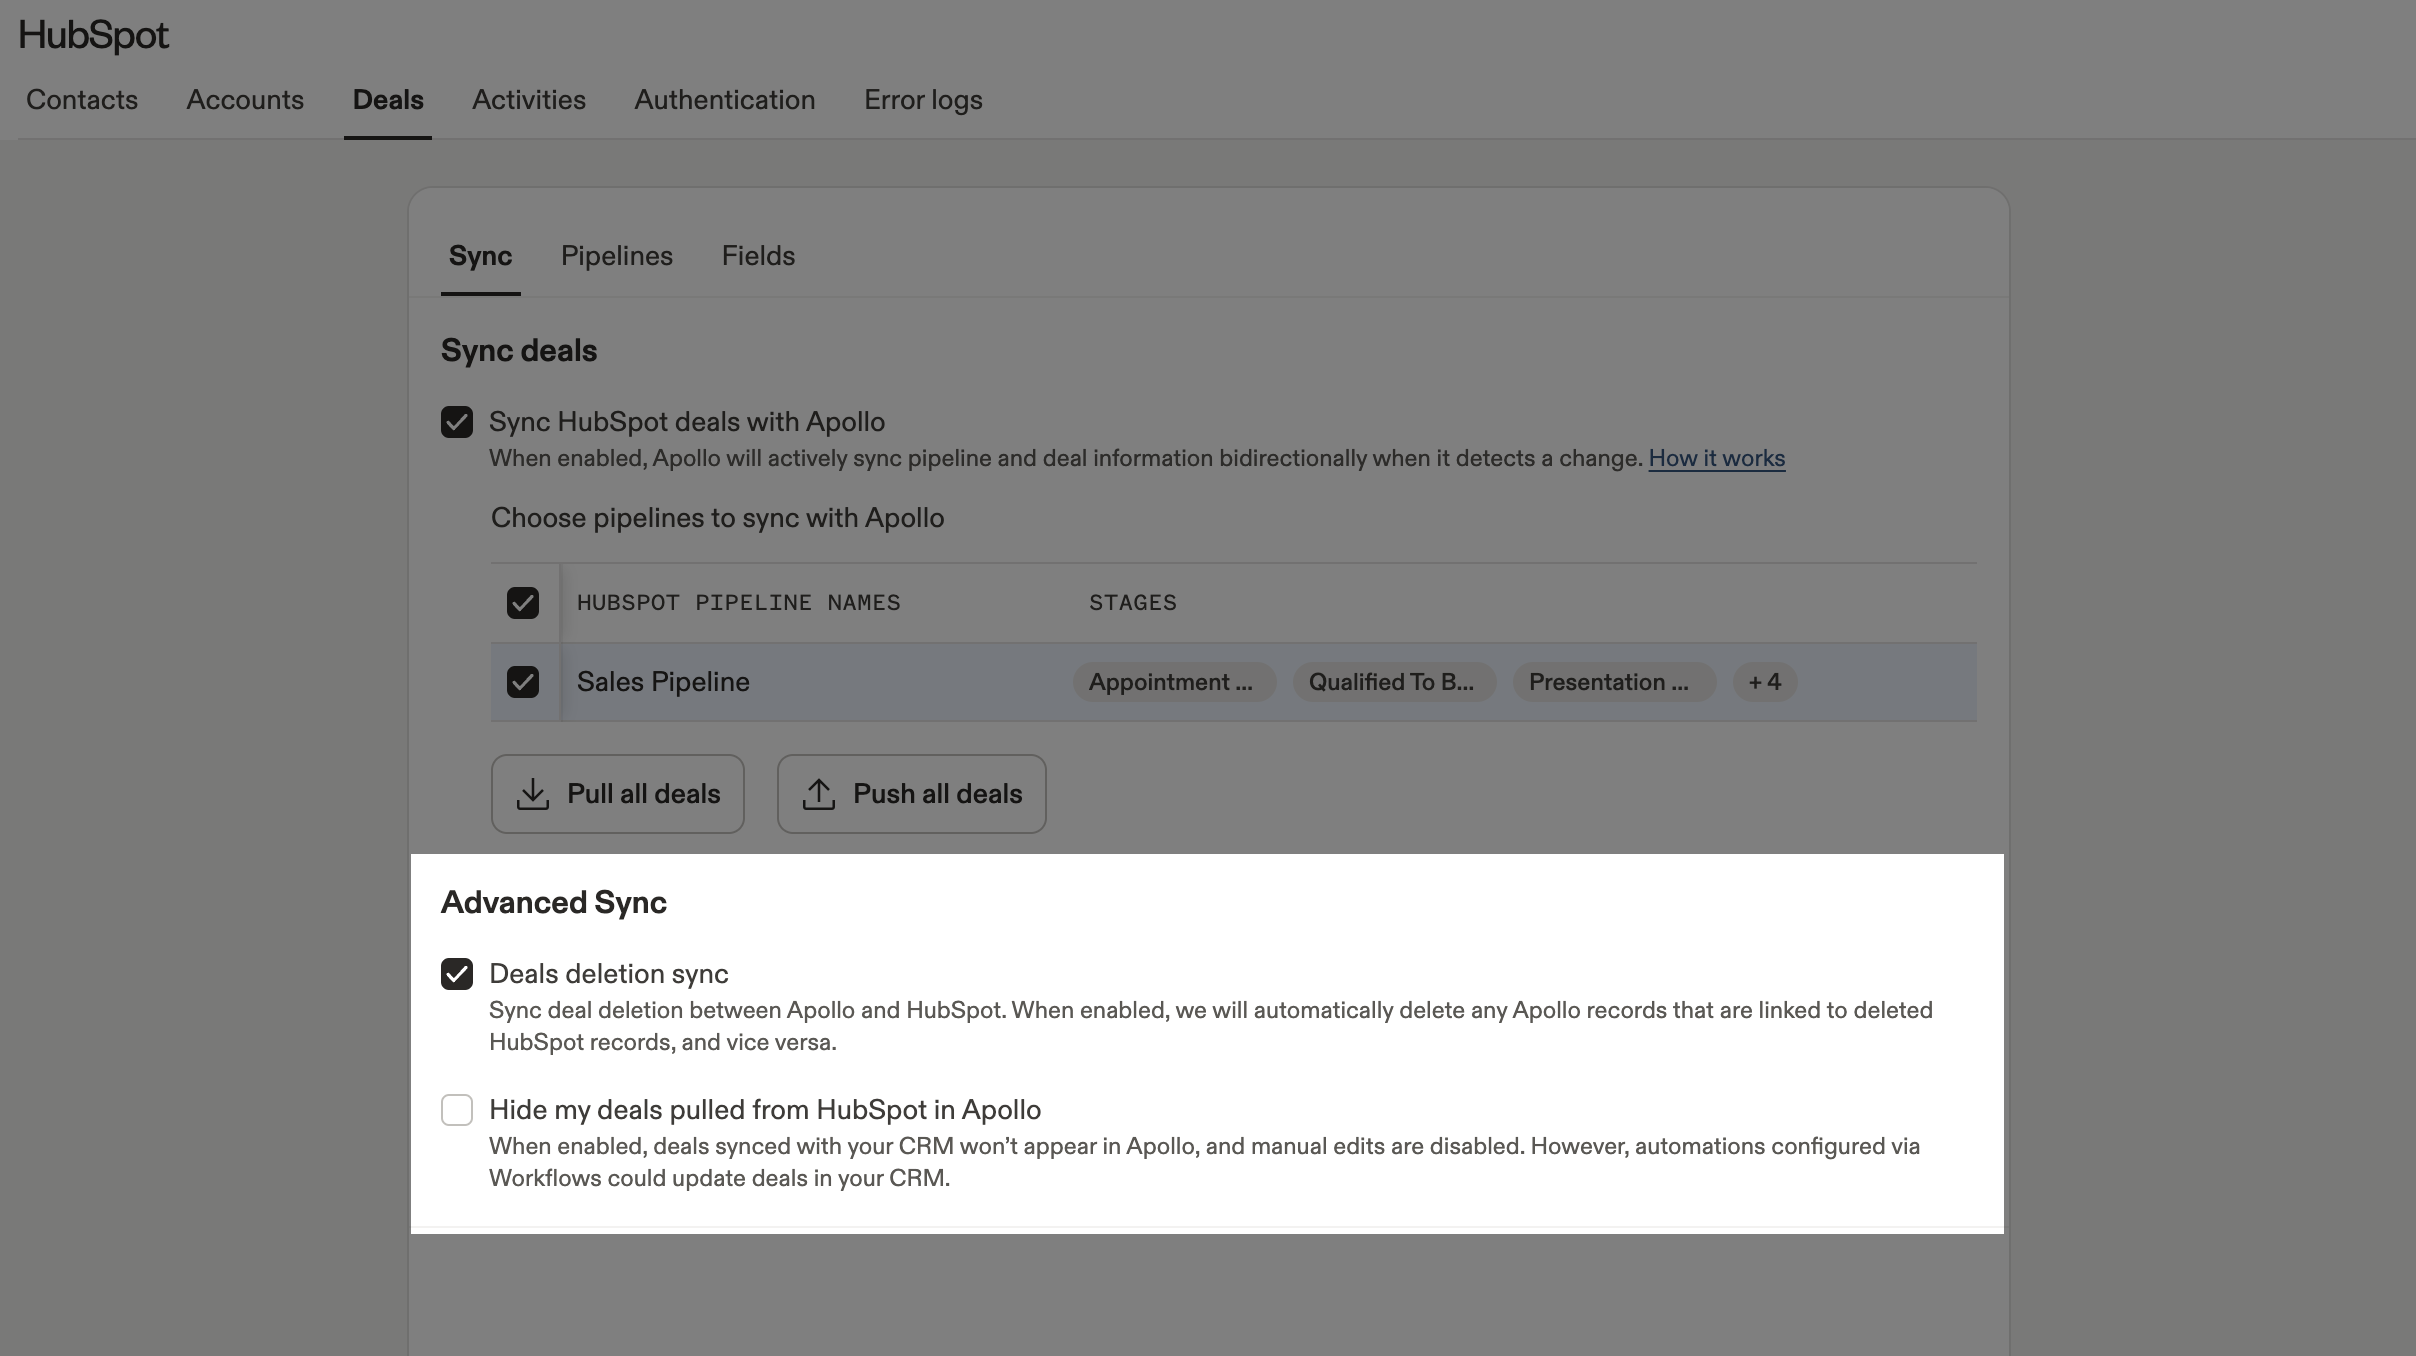The width and height of the screenshot is (2416, 1356).
Task: Go to the Activities tab
Action: pos(529,100)
